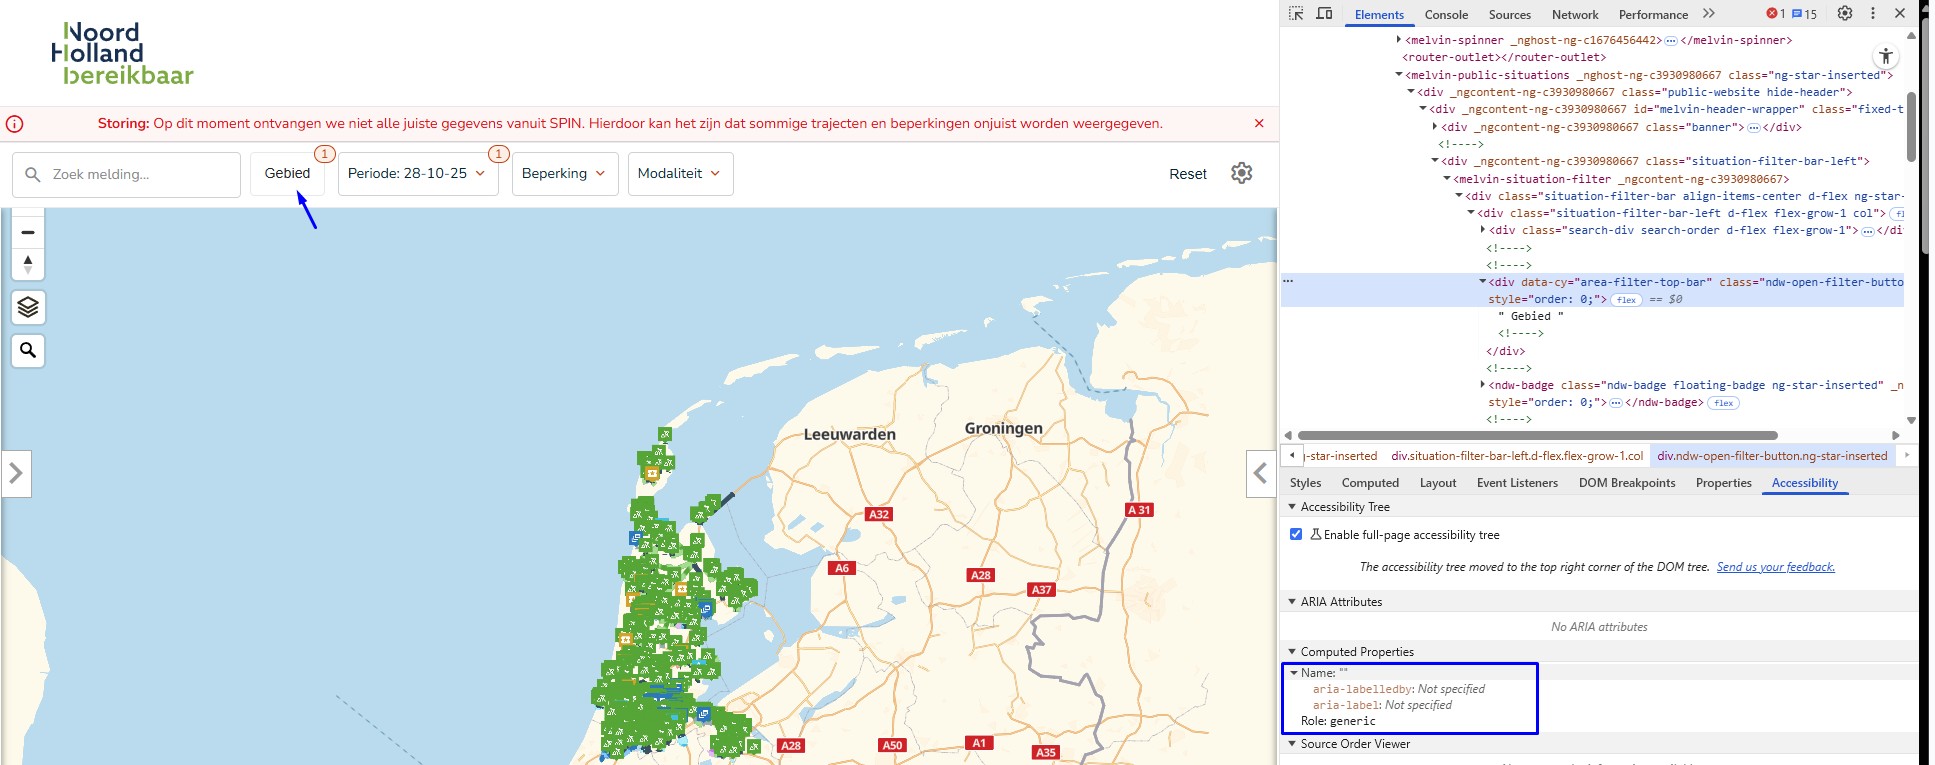Viewport: 1935px width, 765px height.
Task: Toggle the device toolbar icon in DevTools
Action: point(1324,14)
